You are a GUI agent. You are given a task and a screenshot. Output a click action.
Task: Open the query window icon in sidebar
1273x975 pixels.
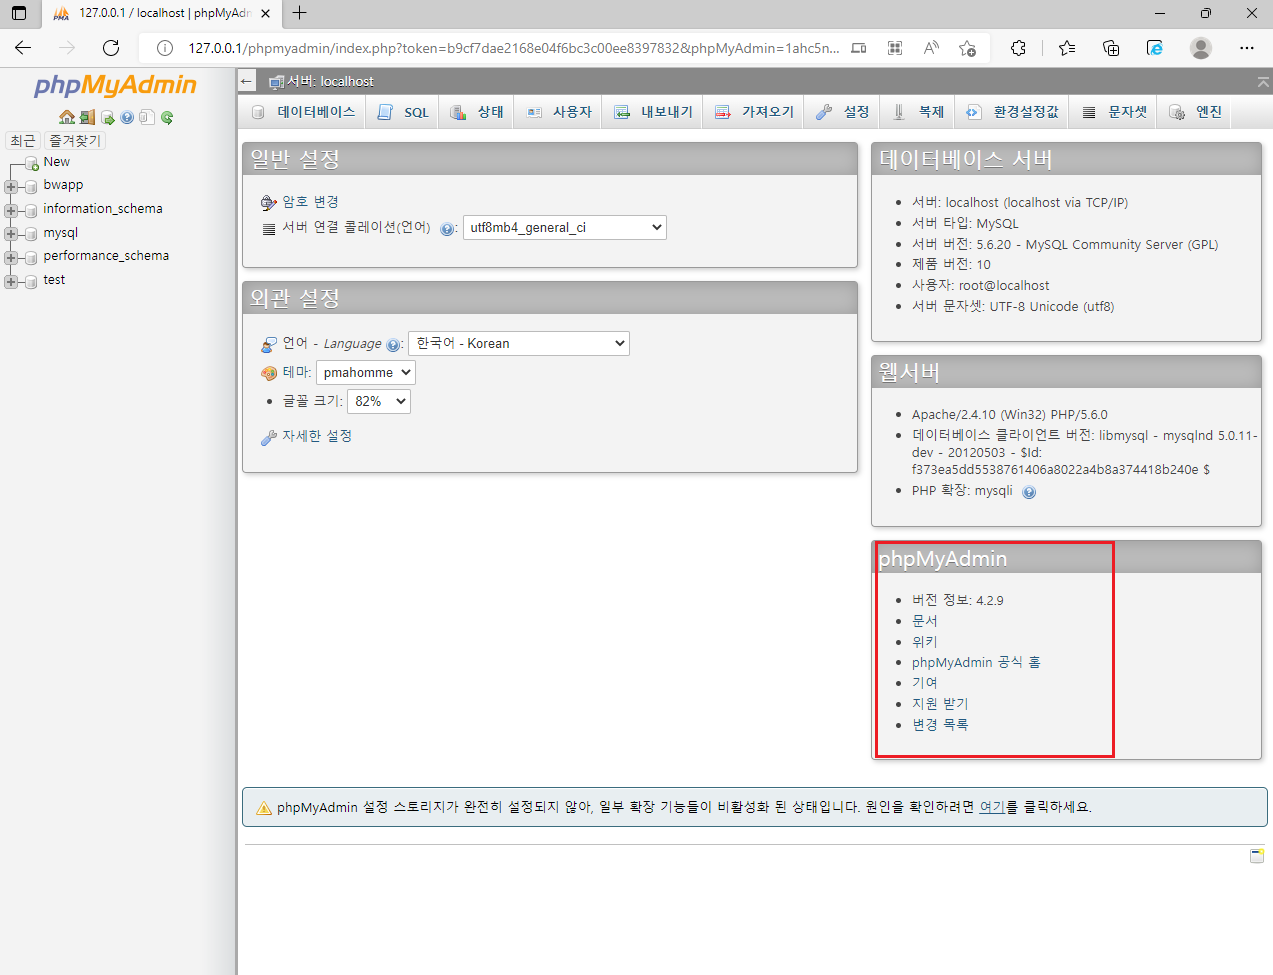click(x=108, y=117)
